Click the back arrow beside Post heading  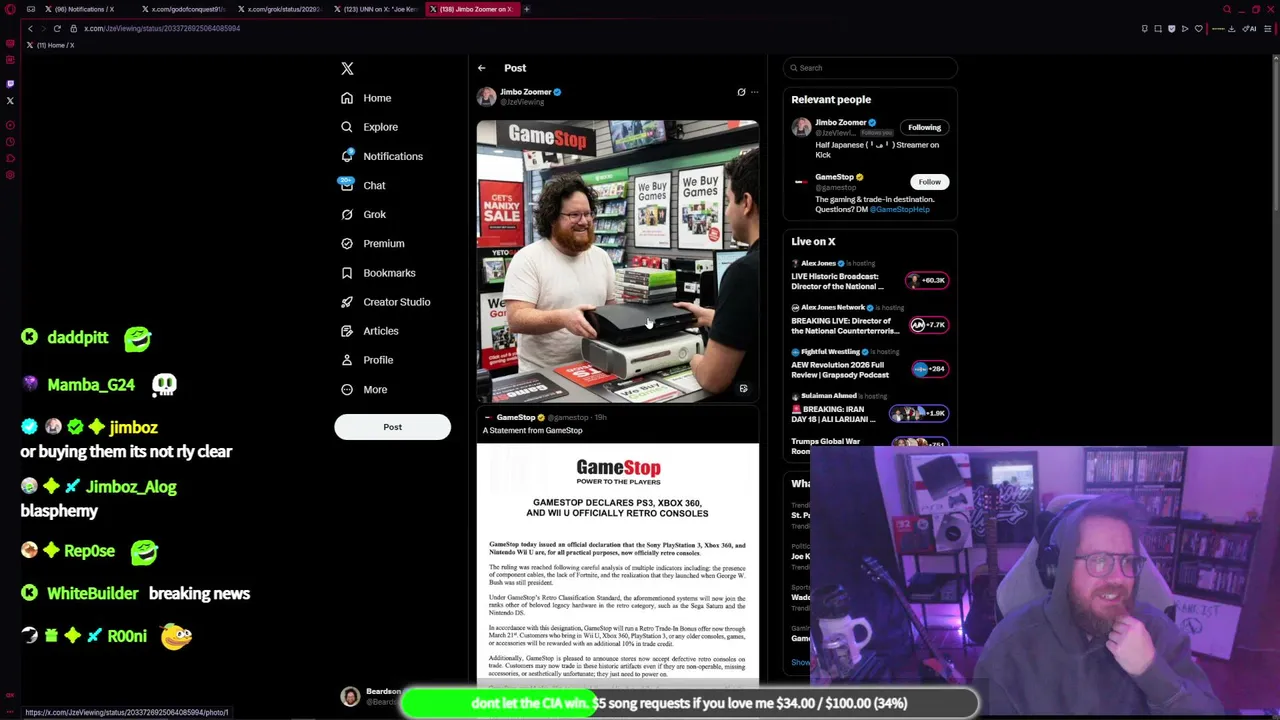[481, 68]
